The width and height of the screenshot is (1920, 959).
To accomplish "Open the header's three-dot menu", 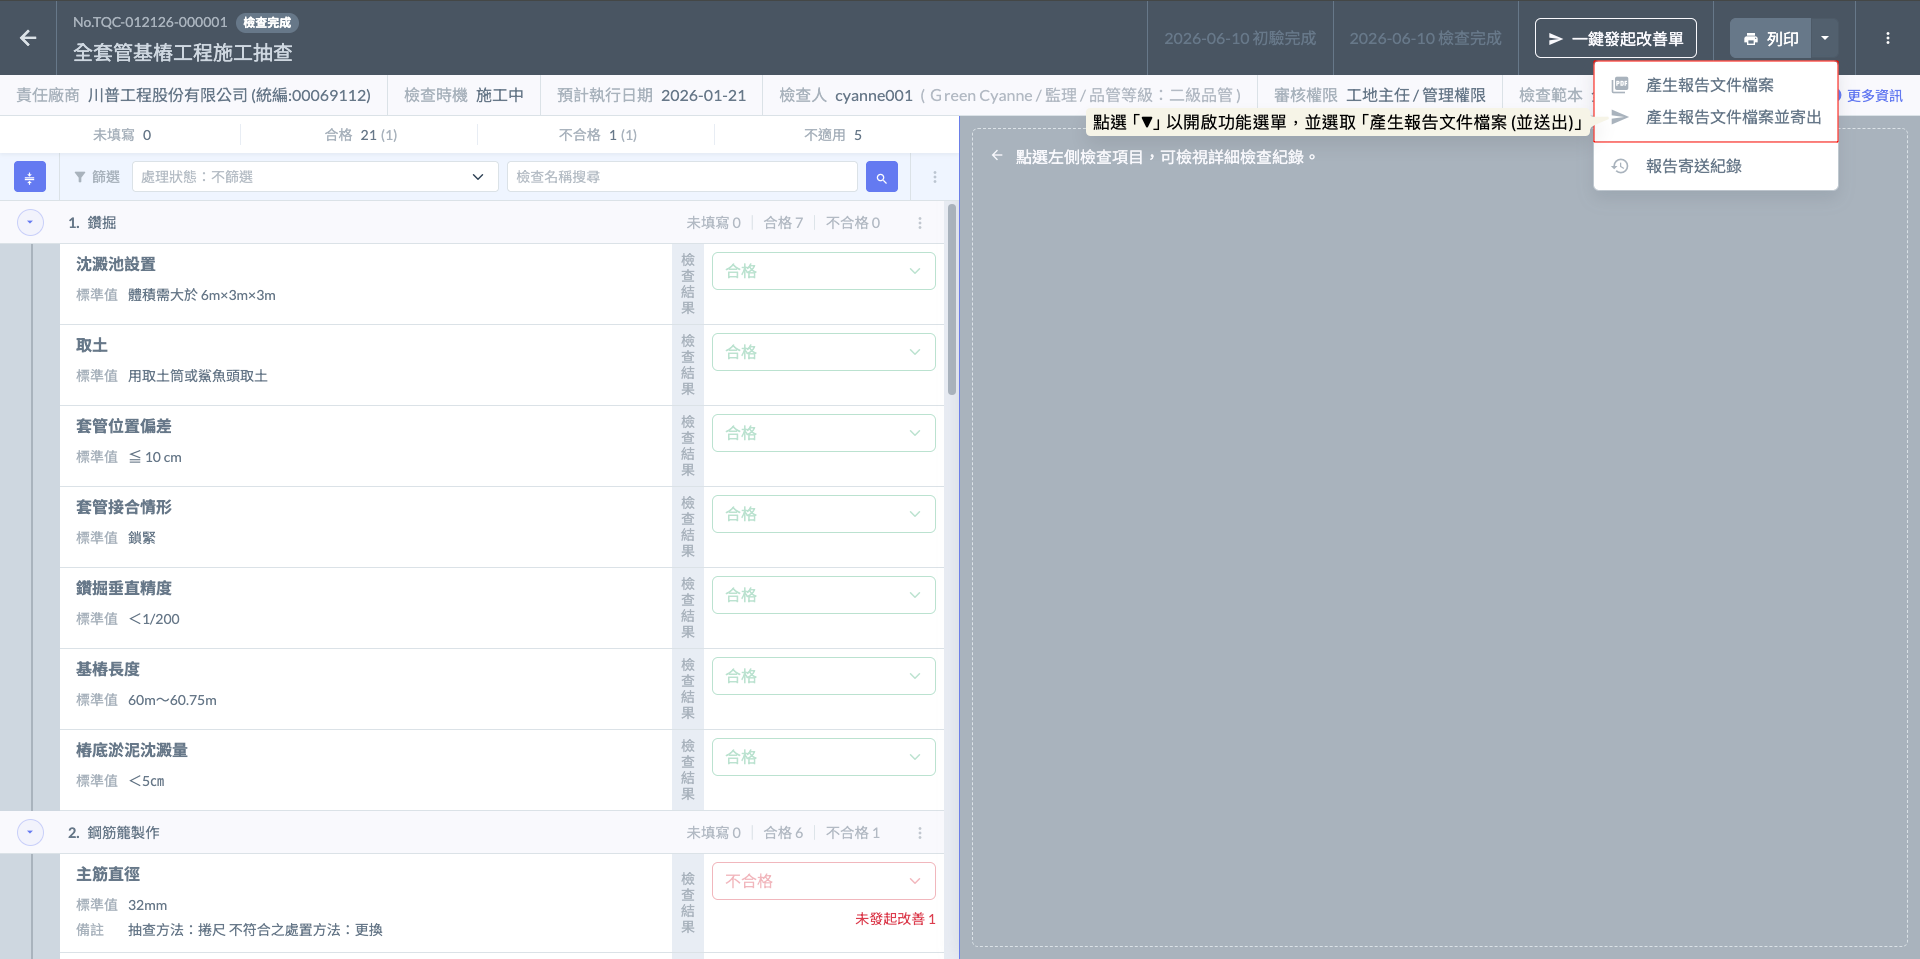I will coord(1887,38).
